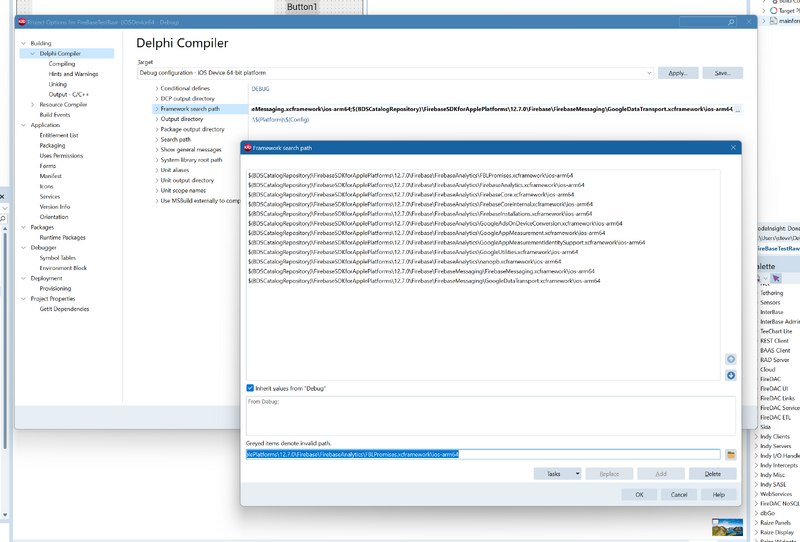The height and width of the screenshot is (542, 800).
Task: Click the Save... button
Action: click(722, 73)
